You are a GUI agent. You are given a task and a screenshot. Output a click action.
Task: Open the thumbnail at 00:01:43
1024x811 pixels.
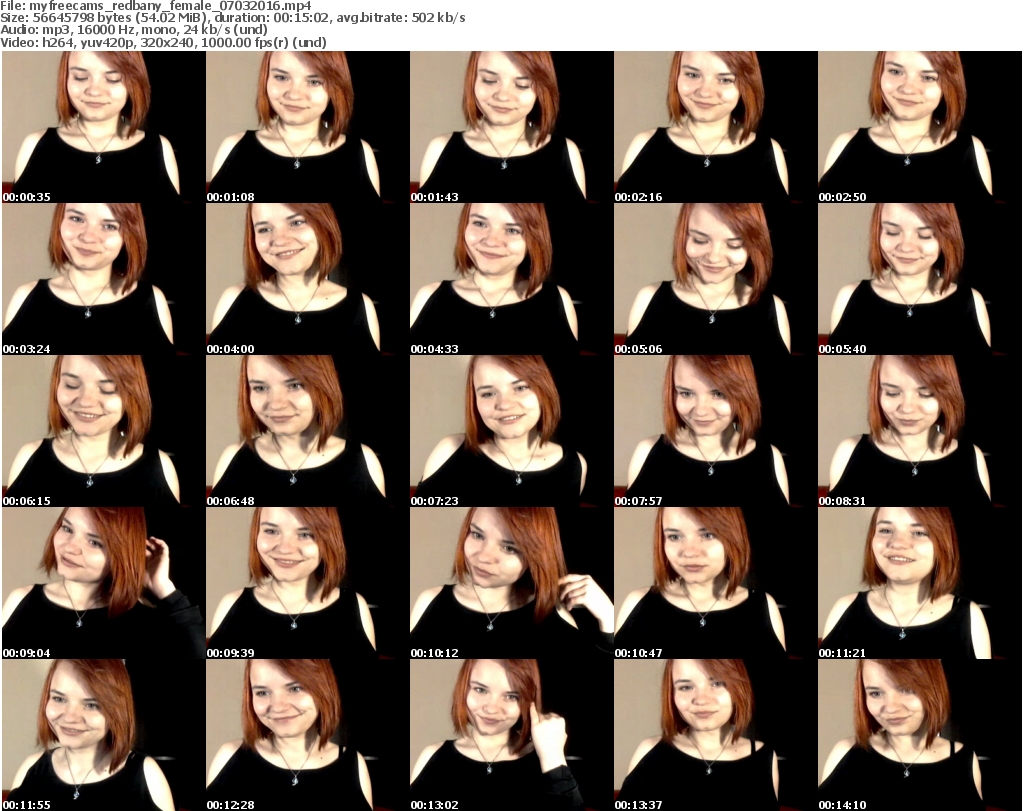pyautogui.click(x=510, y=127)
